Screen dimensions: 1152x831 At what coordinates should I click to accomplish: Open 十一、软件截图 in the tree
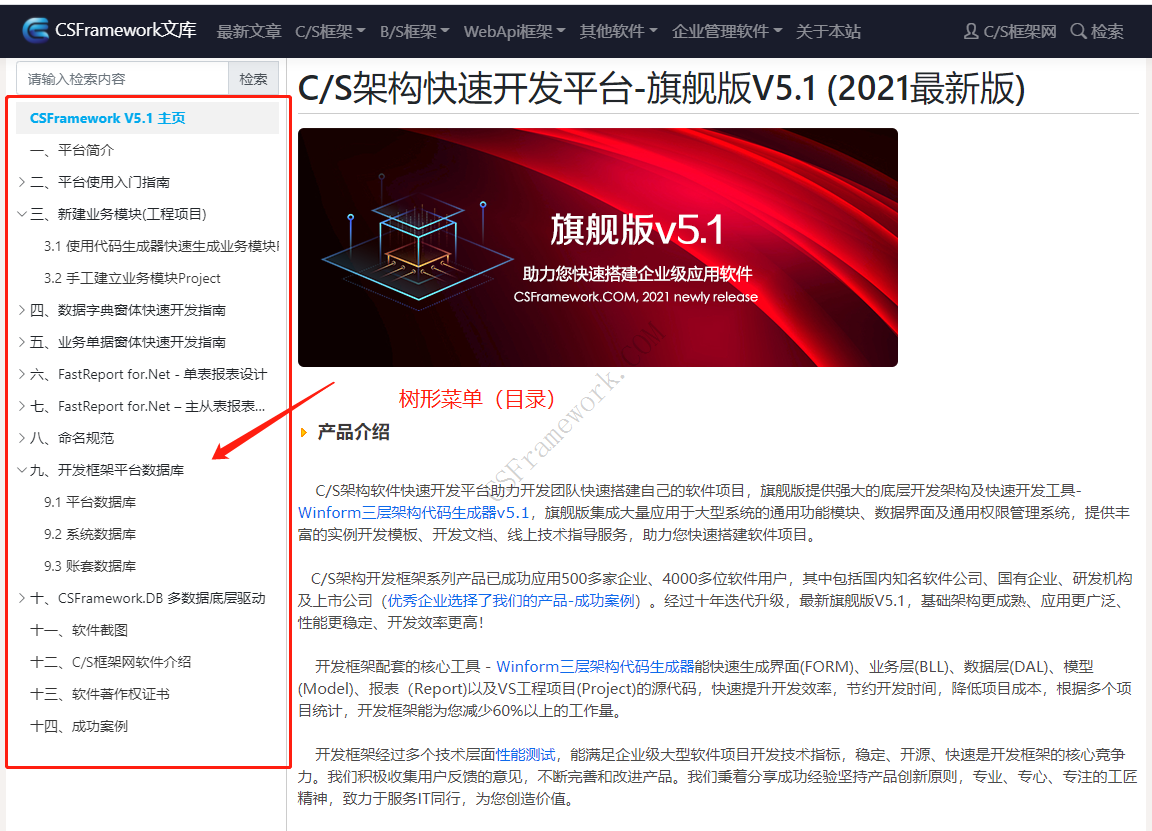coord(79,630)
